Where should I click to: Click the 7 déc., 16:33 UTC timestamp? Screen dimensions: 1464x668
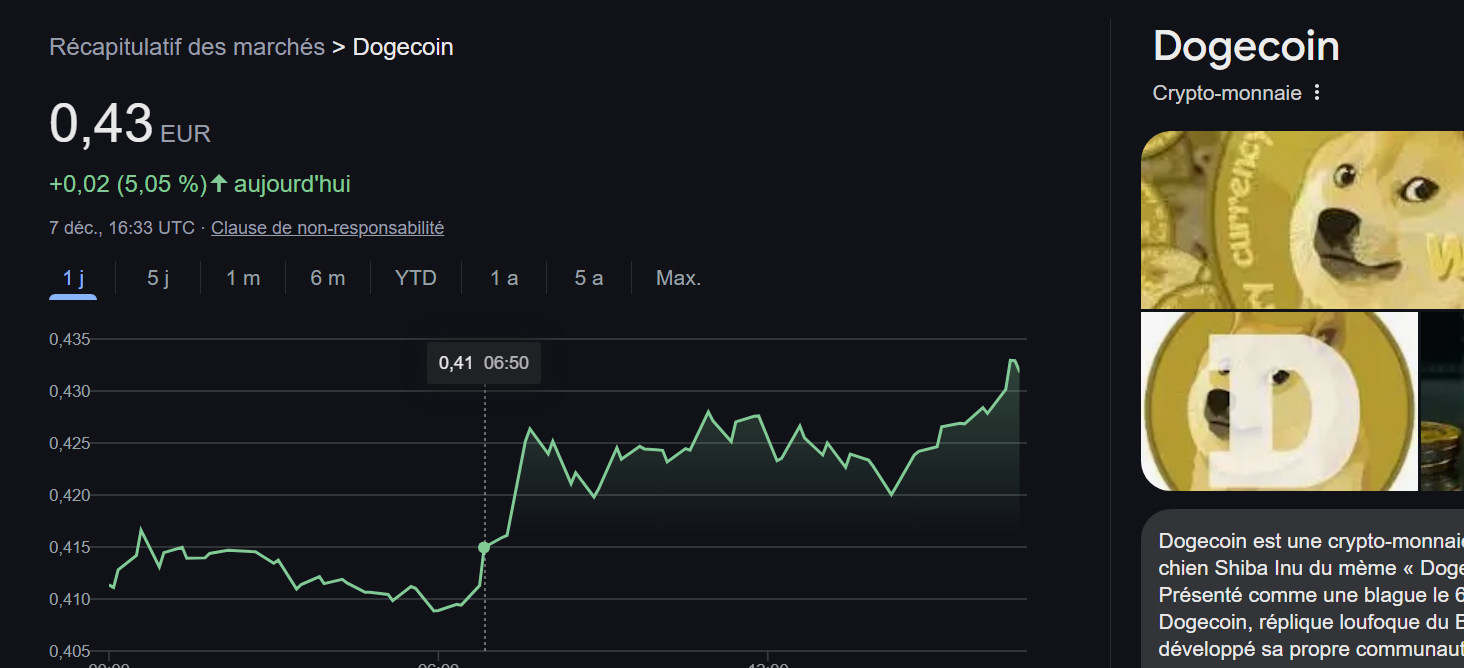pyautogui.click(x=122, y=228)
